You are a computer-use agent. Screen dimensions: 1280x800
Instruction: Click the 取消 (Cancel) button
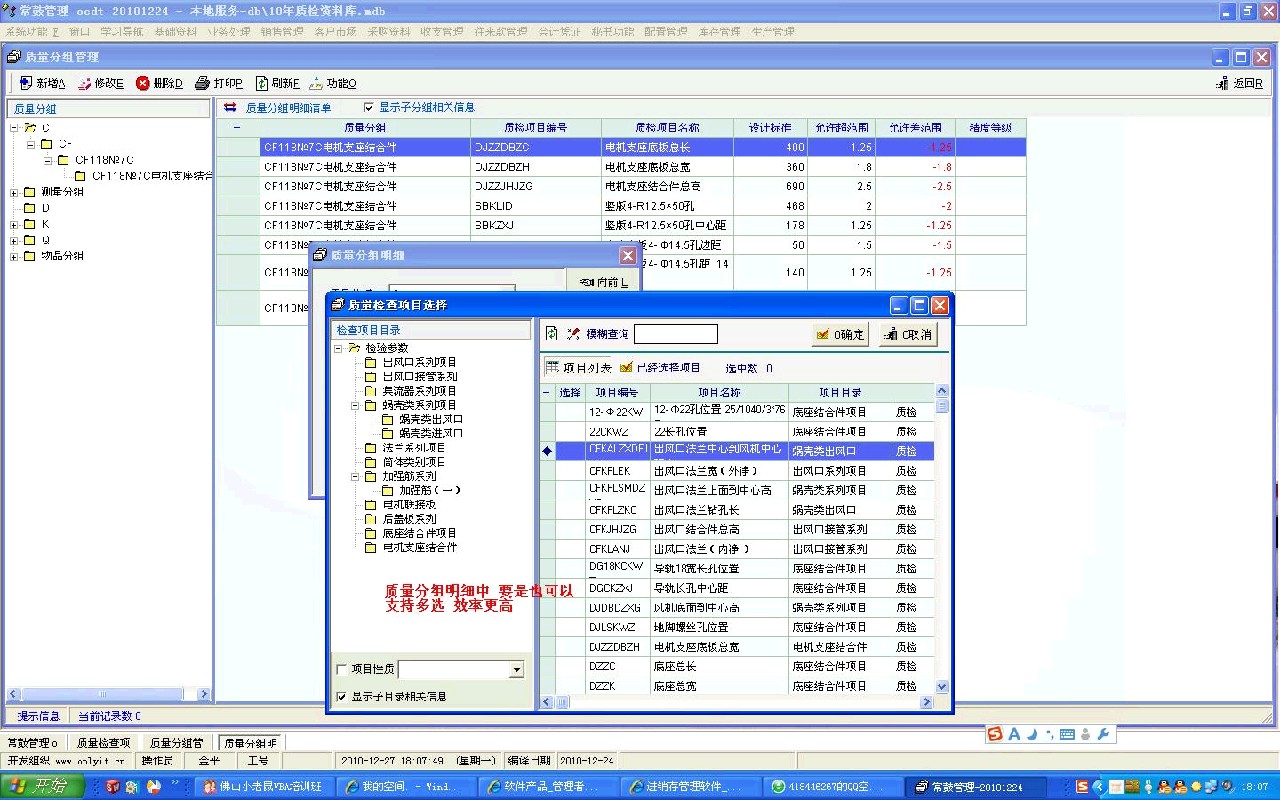[x=908, y=335]
